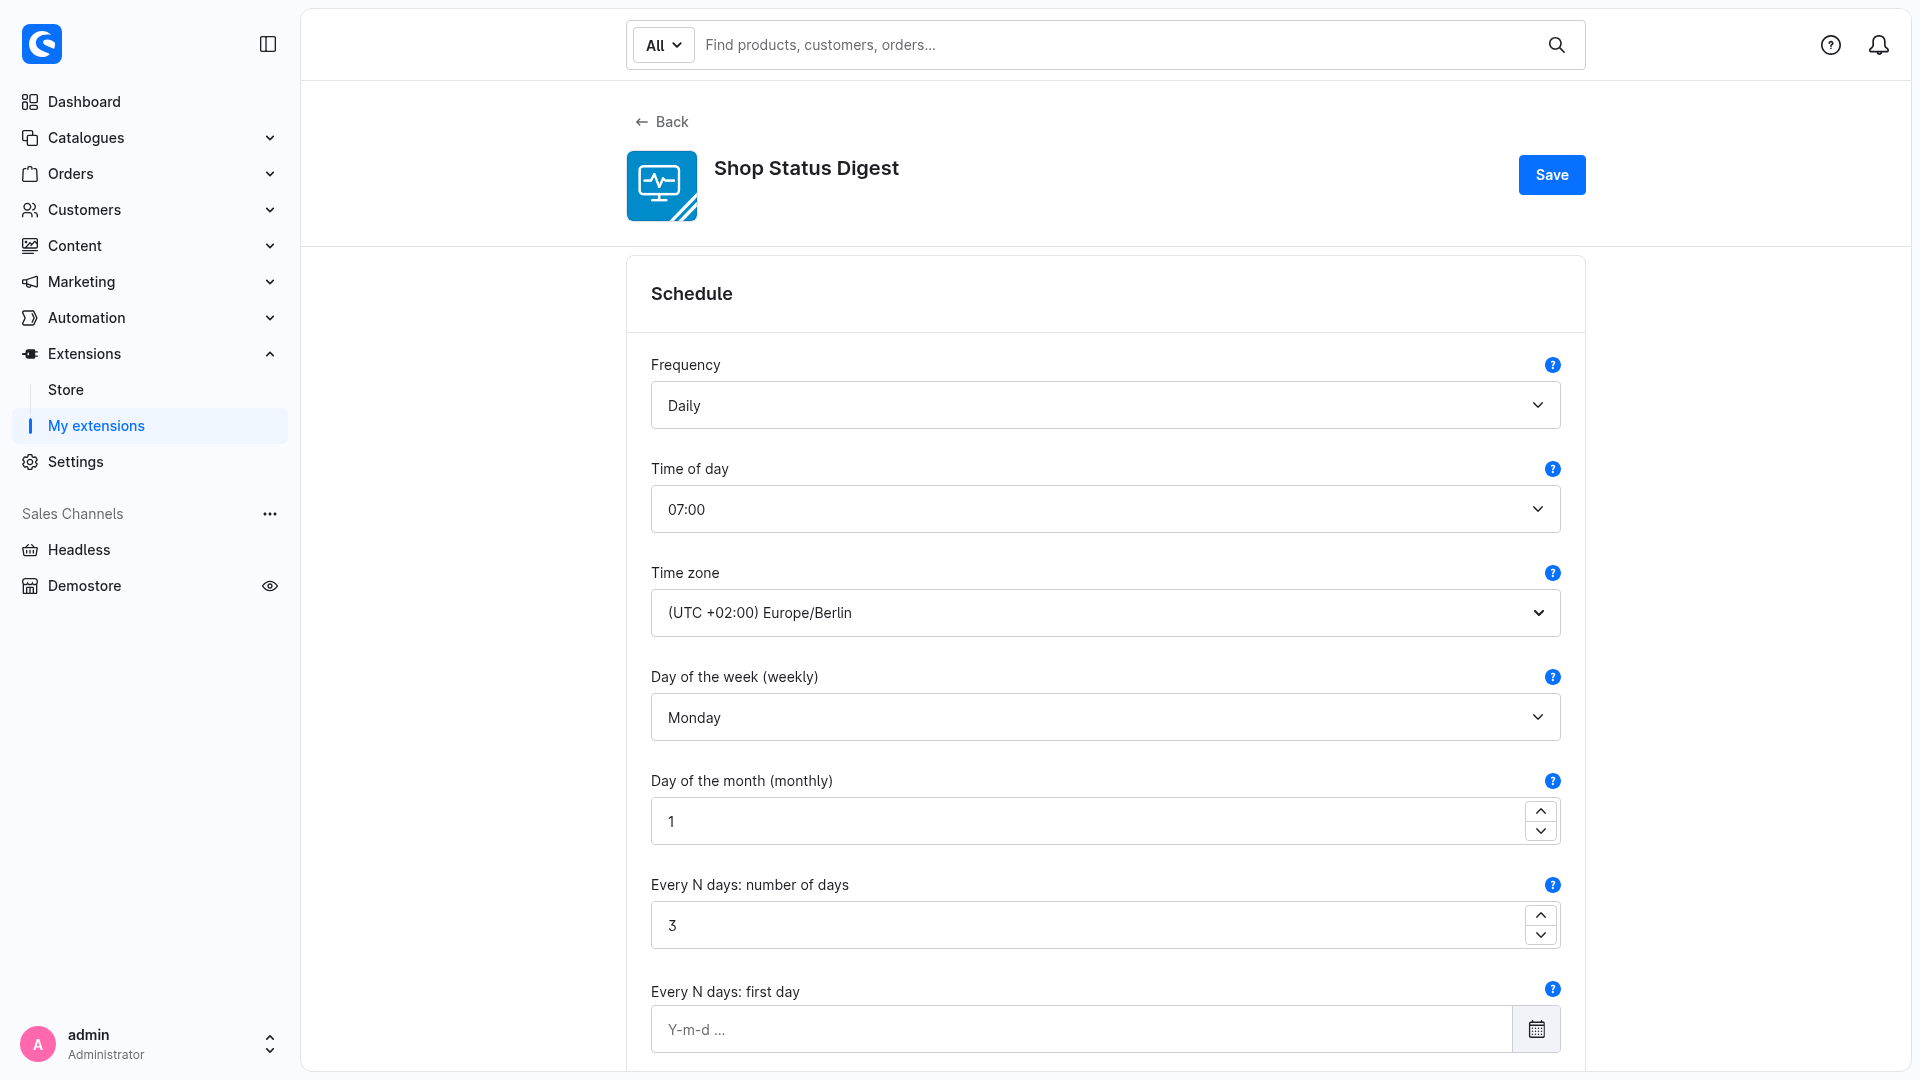Show Time of day help icon
The width and height of the screenshot is (1920, 1080).
pos(1553,469)
